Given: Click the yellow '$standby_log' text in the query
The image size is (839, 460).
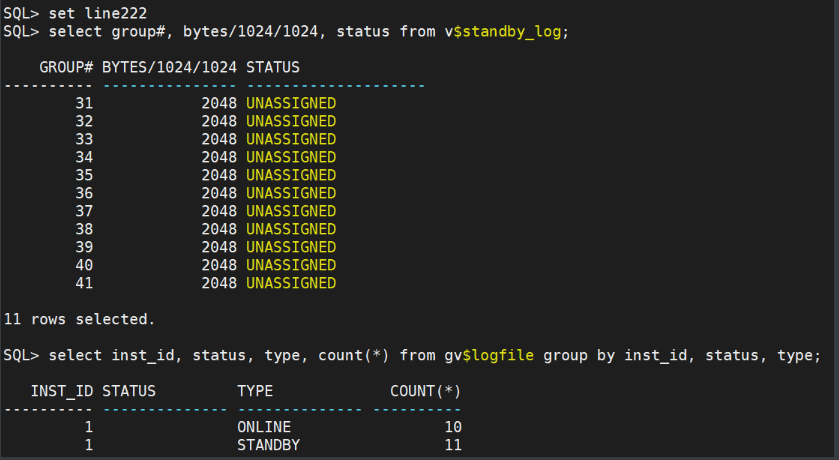Looking at the screenshot, I should (510, 31).
